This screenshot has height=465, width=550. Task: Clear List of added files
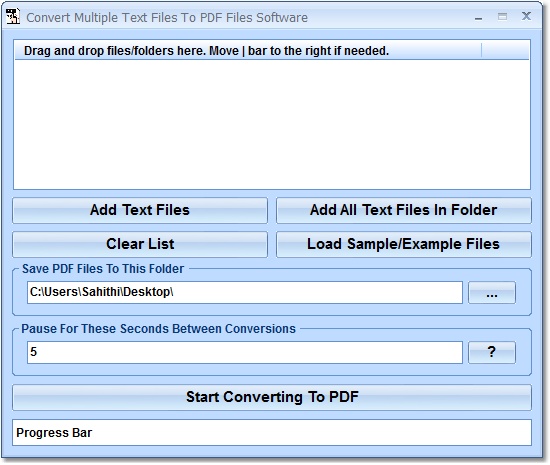point(140,244)
